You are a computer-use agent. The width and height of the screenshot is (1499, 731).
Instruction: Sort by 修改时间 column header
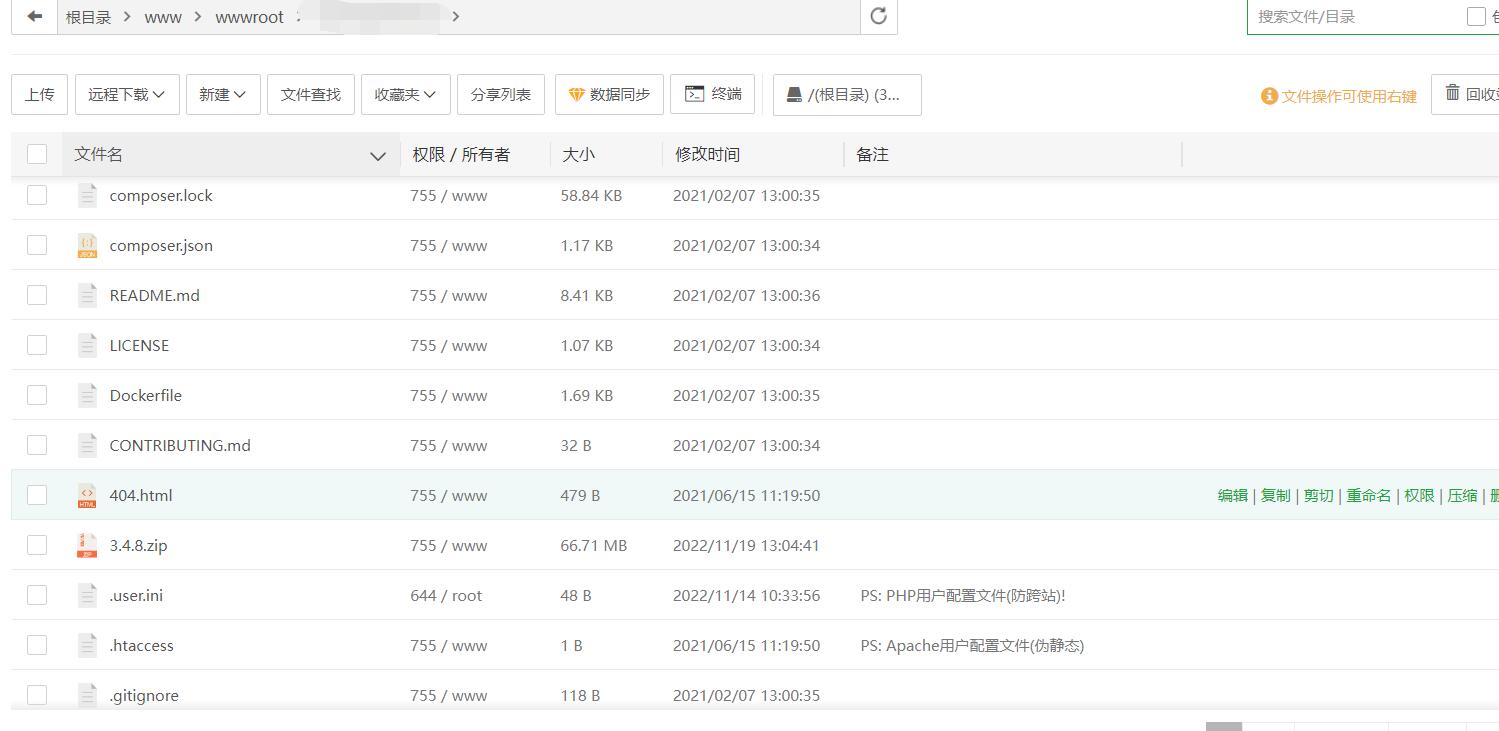707,154
